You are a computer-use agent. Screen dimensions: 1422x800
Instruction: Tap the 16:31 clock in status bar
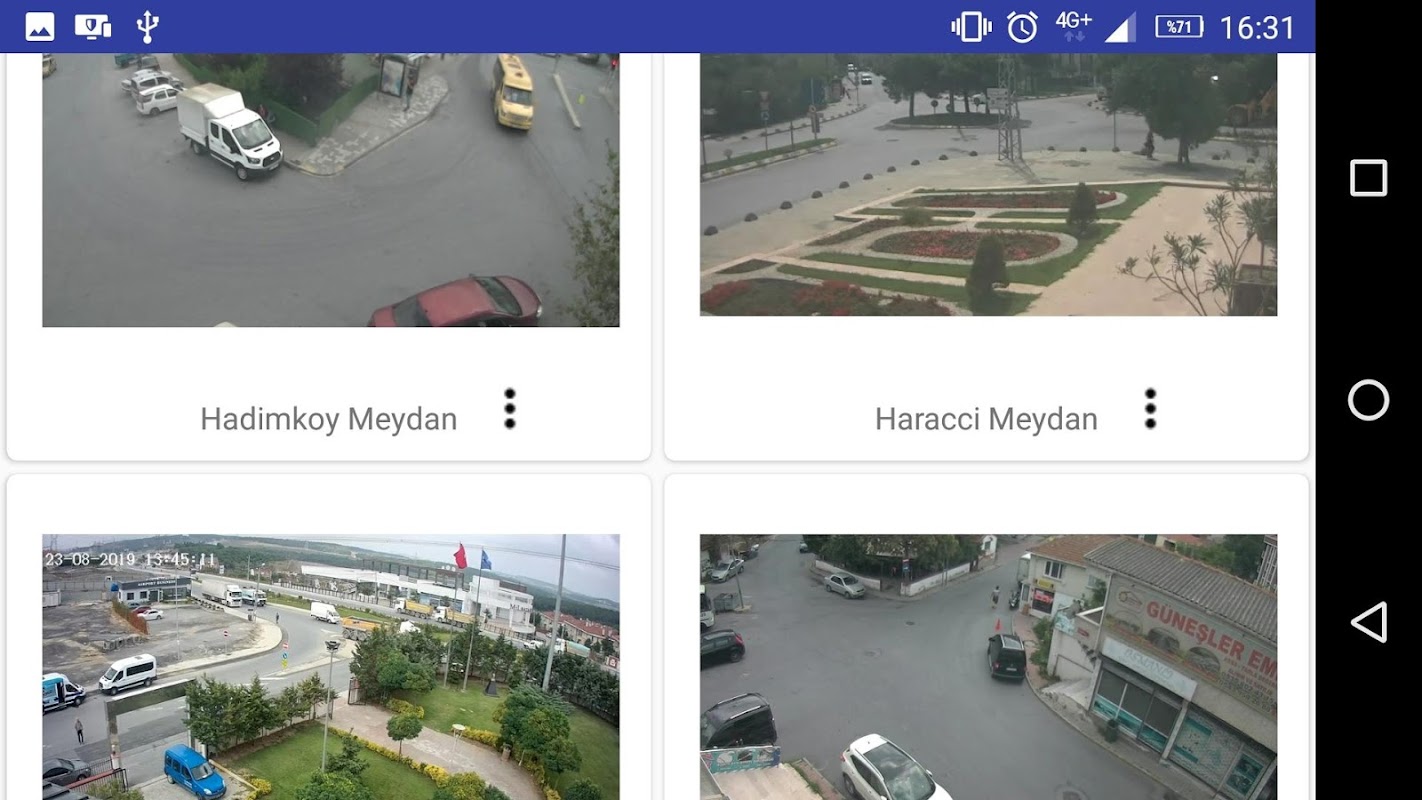[x=1257, y=27]
